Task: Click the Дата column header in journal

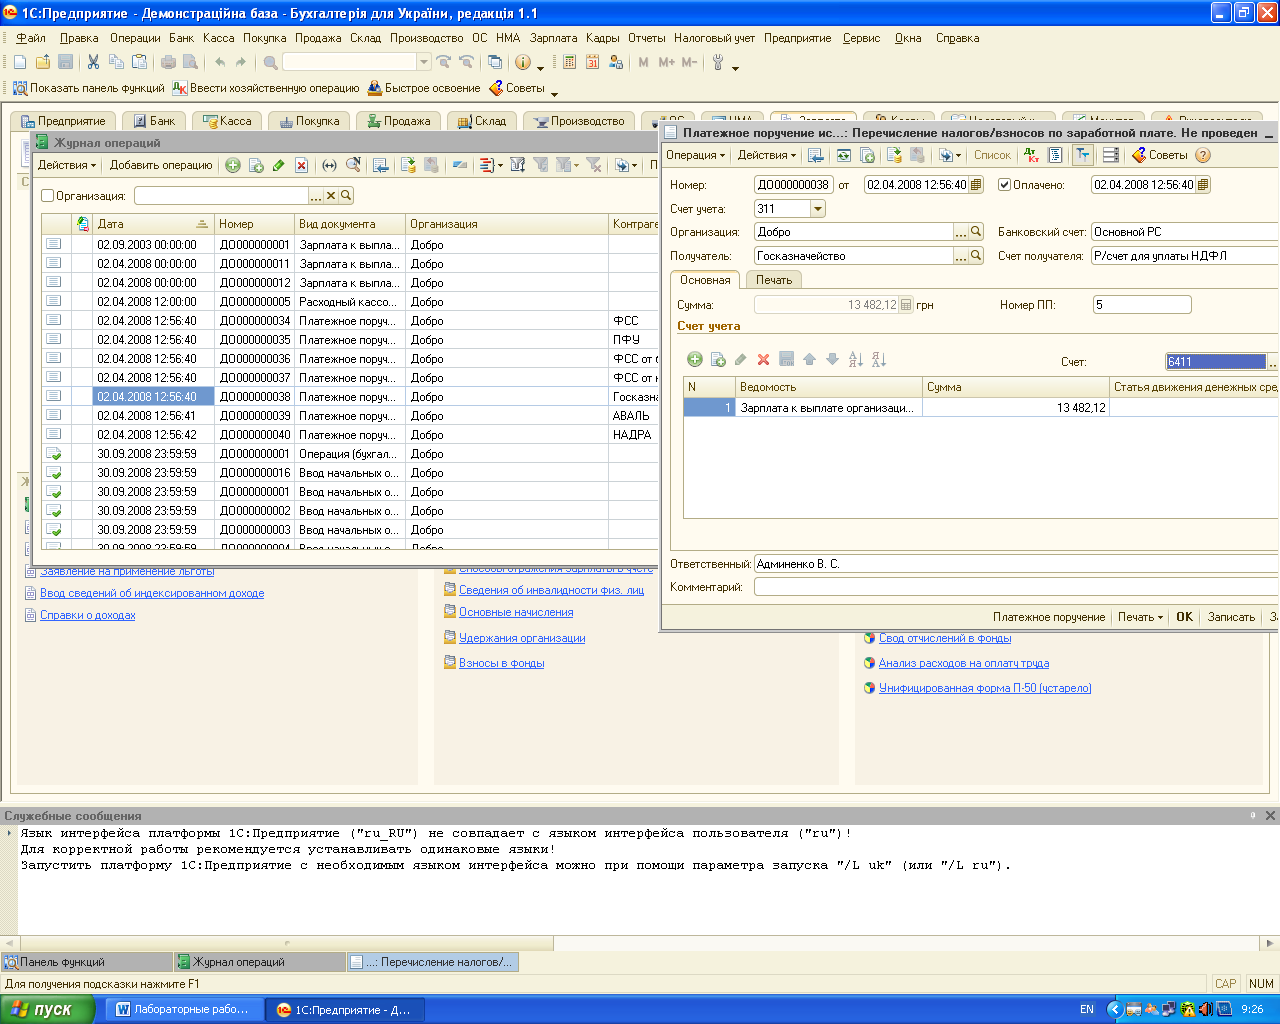Action: pos(154,224)
